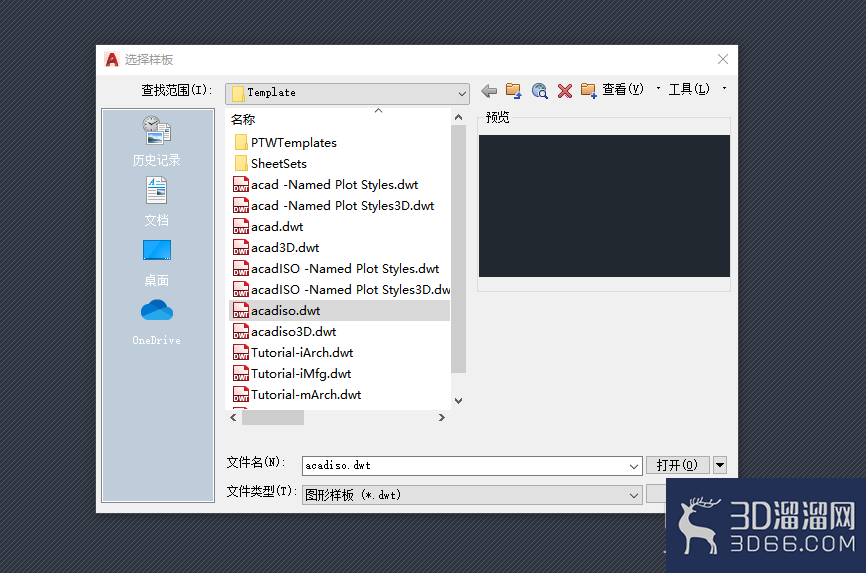Select the acad.dwt template
866x573 pixels.
[268, 227]
